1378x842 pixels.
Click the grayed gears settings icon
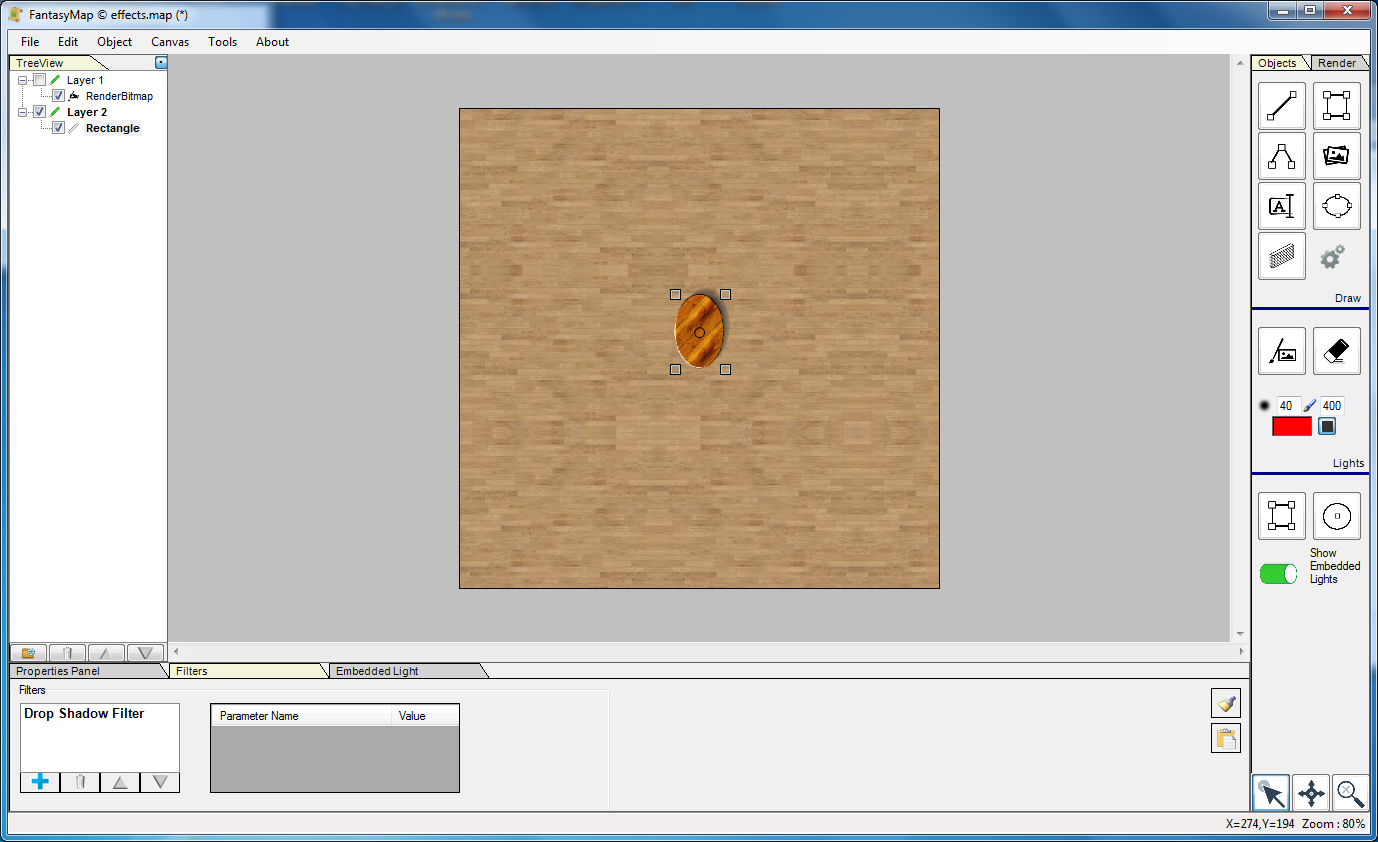pyautogui.click(x=1333, y=257)
